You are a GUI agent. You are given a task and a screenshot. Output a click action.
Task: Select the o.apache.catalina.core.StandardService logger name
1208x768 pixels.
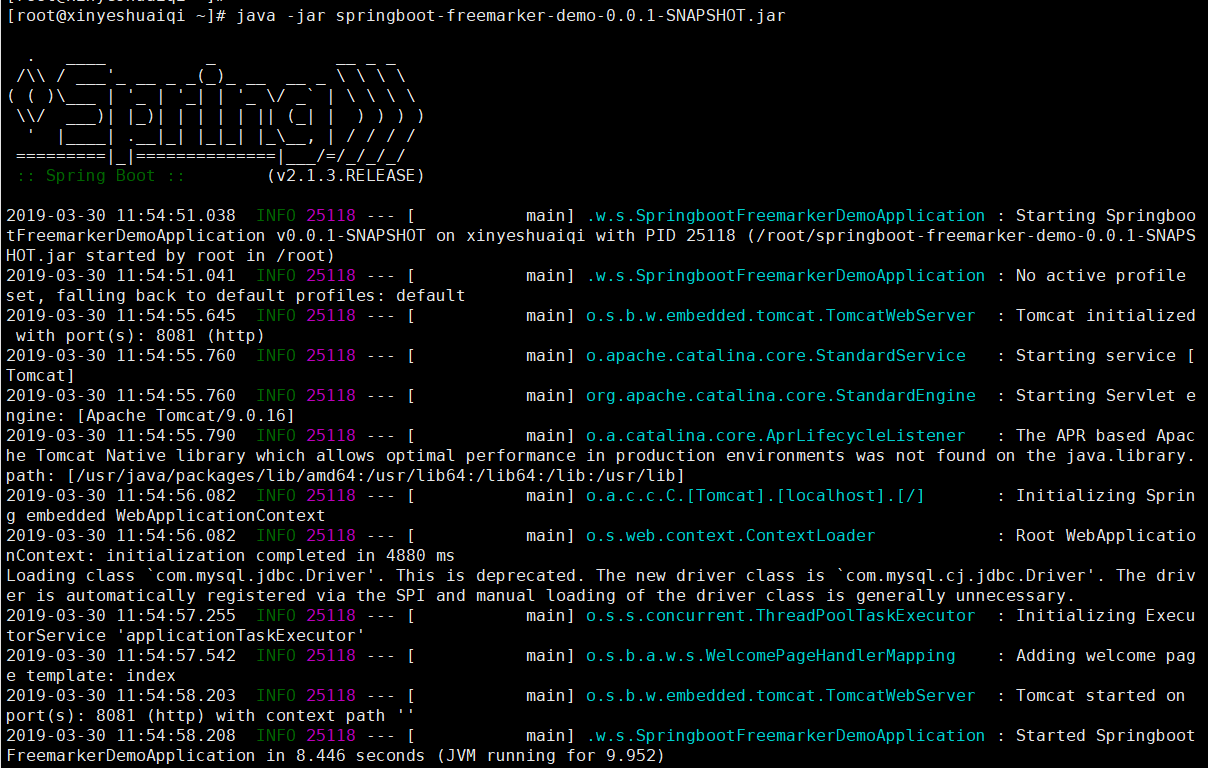click(x=775, y=356)
